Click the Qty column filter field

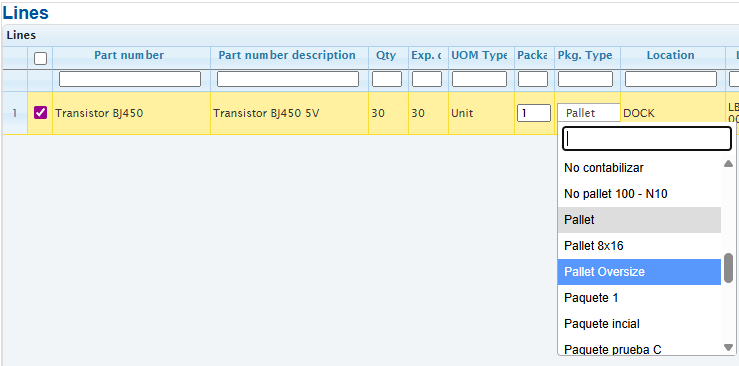coord(387,79)
